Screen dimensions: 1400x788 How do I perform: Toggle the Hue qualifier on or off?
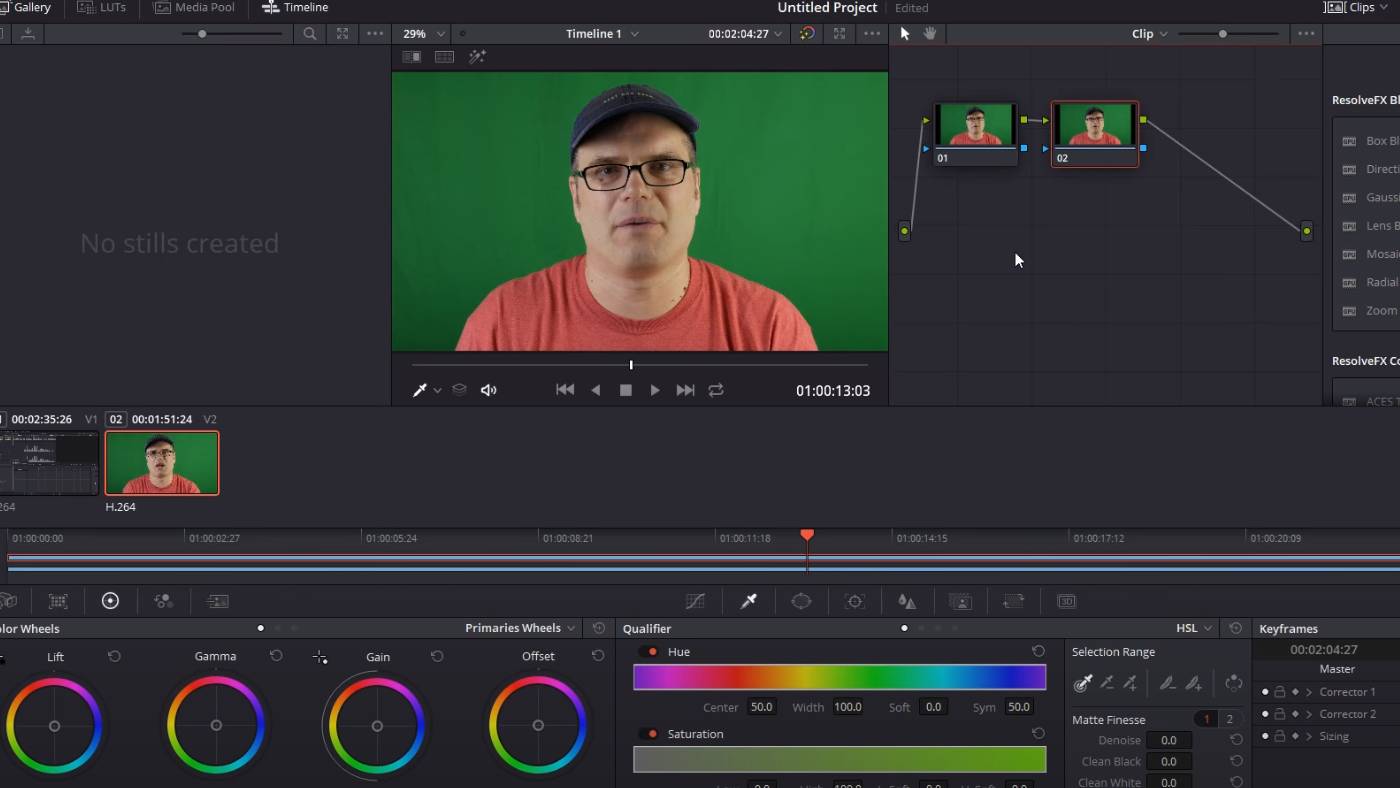(x=649, y=652)
